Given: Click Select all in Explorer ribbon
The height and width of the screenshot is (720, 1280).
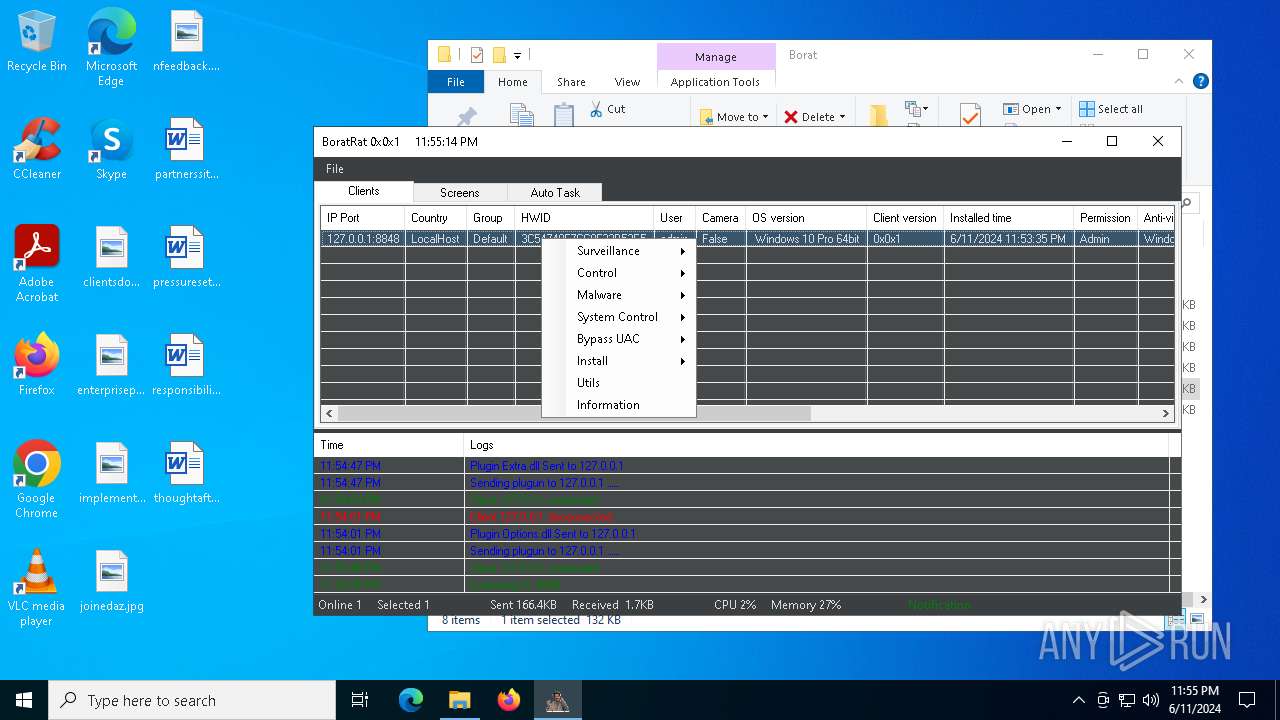Looking at the screenshot, I should pos(1111,109).
